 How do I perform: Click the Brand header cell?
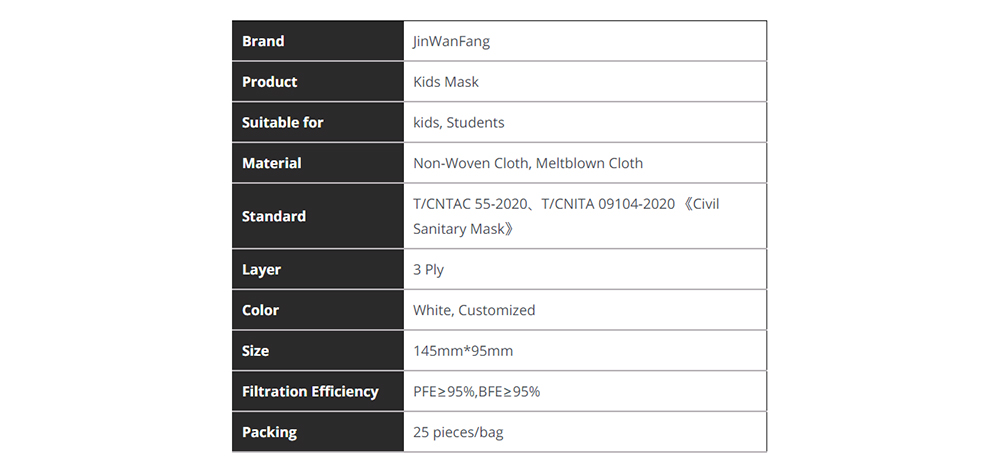pos(318,41)
